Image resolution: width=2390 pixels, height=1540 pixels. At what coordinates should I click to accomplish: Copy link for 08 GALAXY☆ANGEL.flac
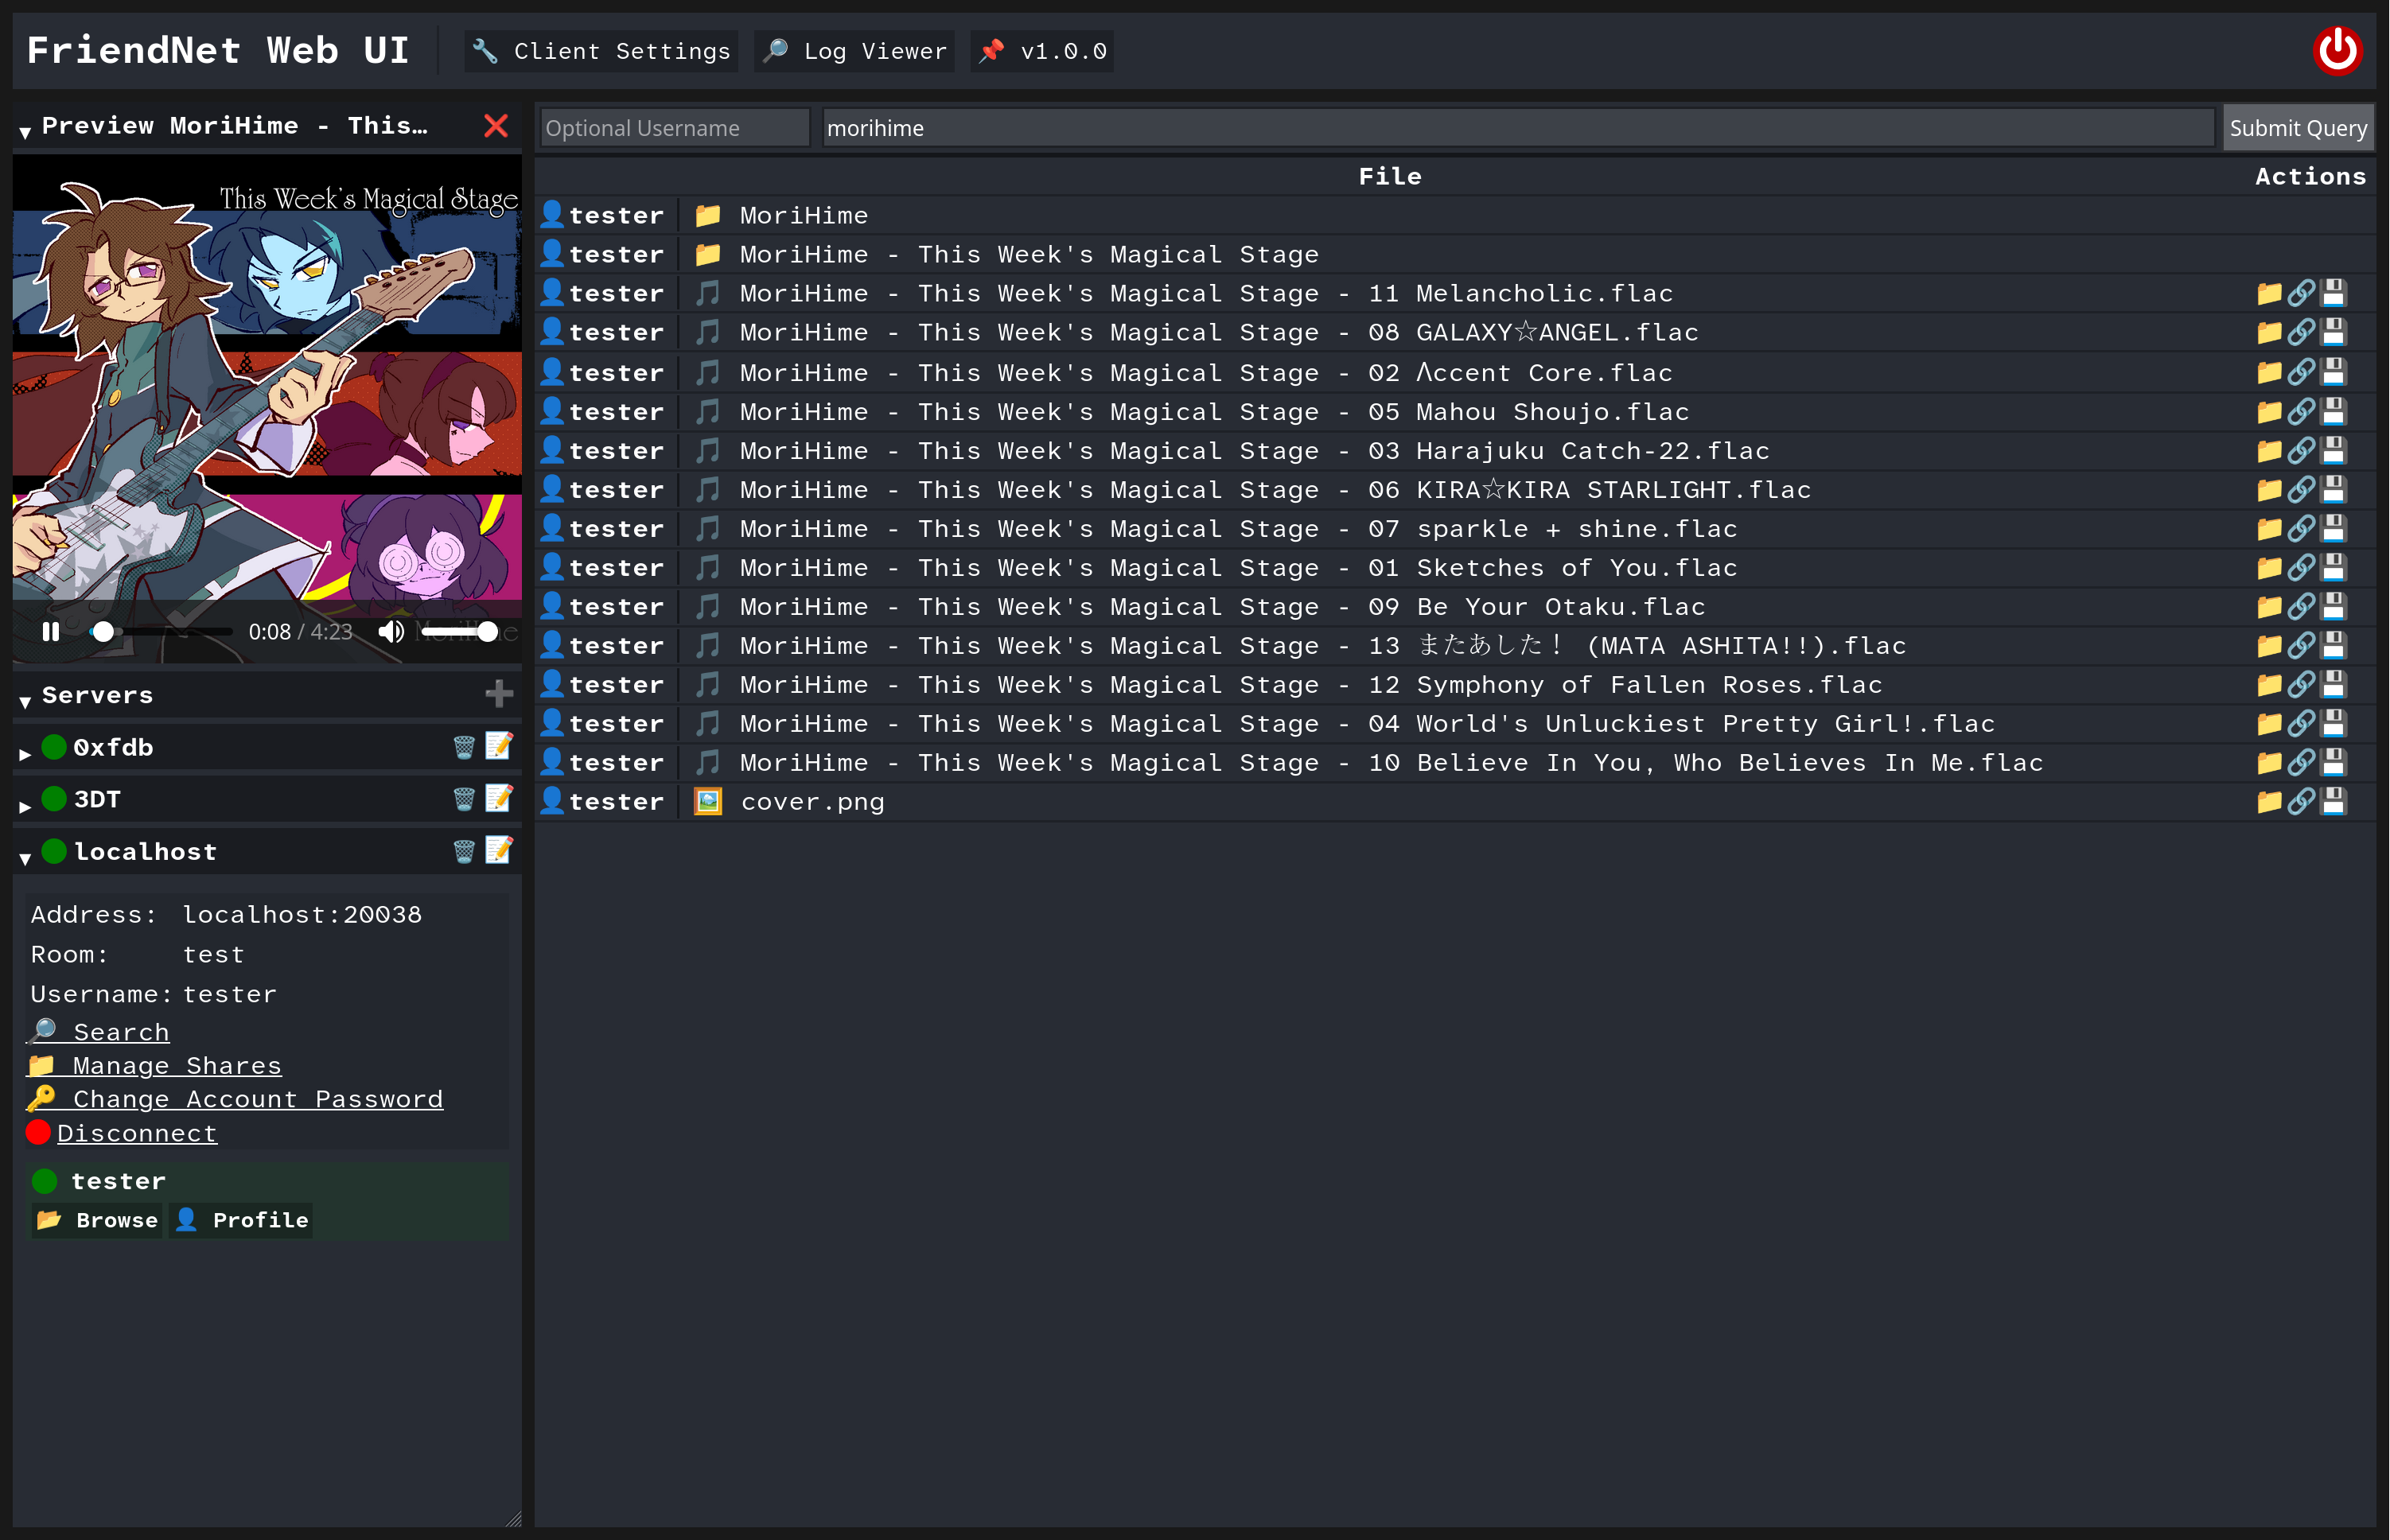tap(2301, 332)
